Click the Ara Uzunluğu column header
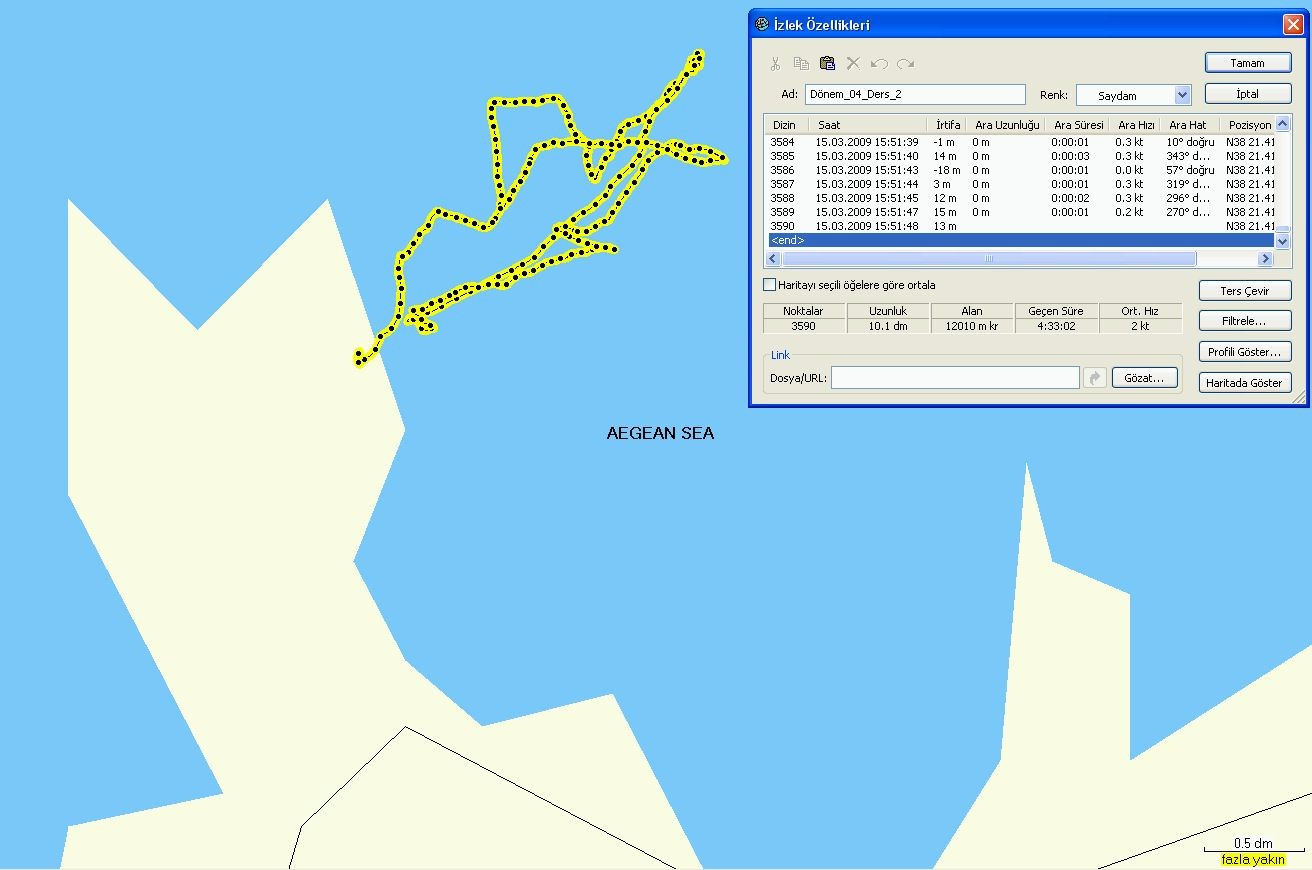 [1007, 125]
